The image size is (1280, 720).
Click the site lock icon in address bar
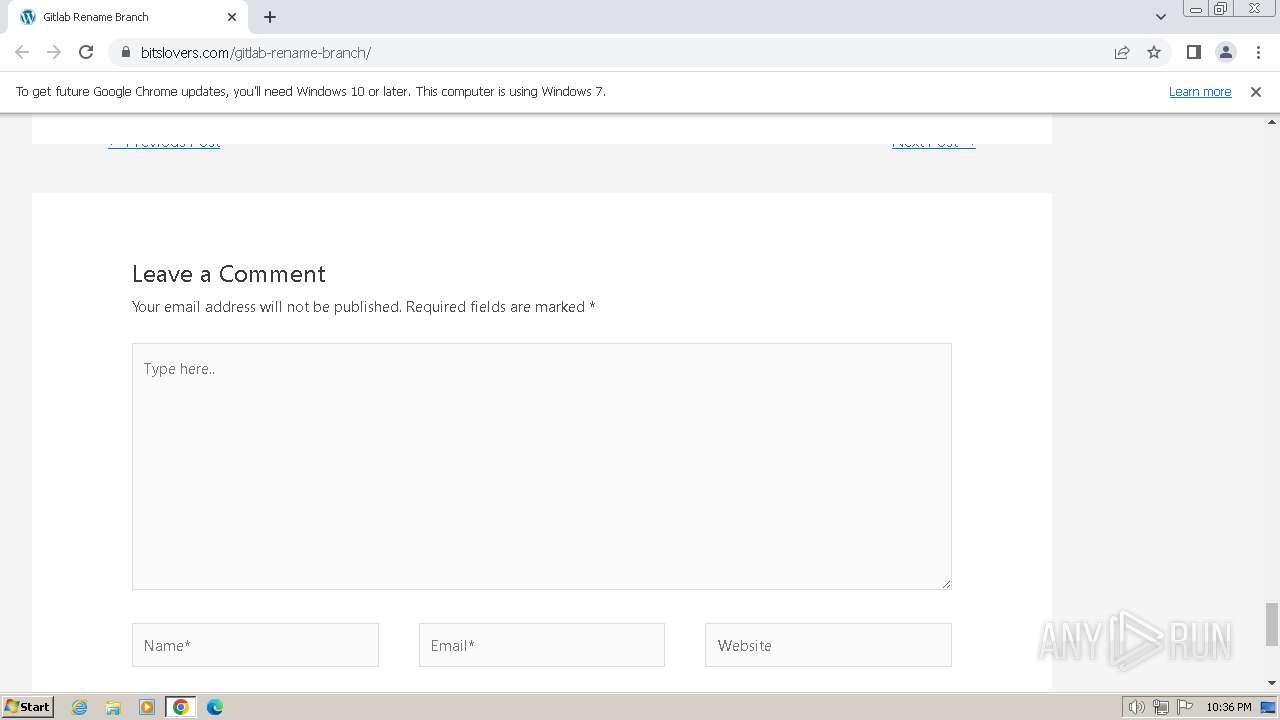tap(125, 52)
